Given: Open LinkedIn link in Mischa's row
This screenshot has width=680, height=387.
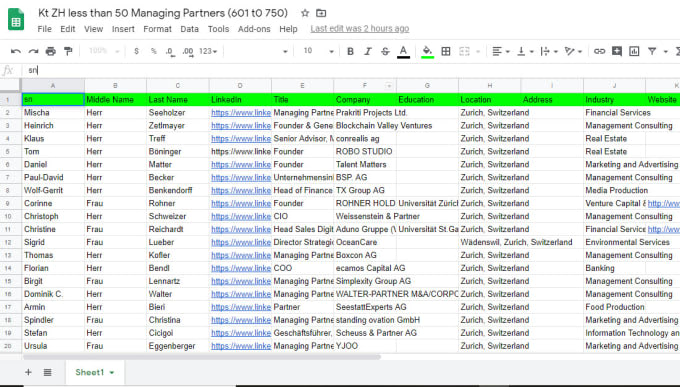Looking at the screenshot, I should pyautogui.click(x=241, y=113).
